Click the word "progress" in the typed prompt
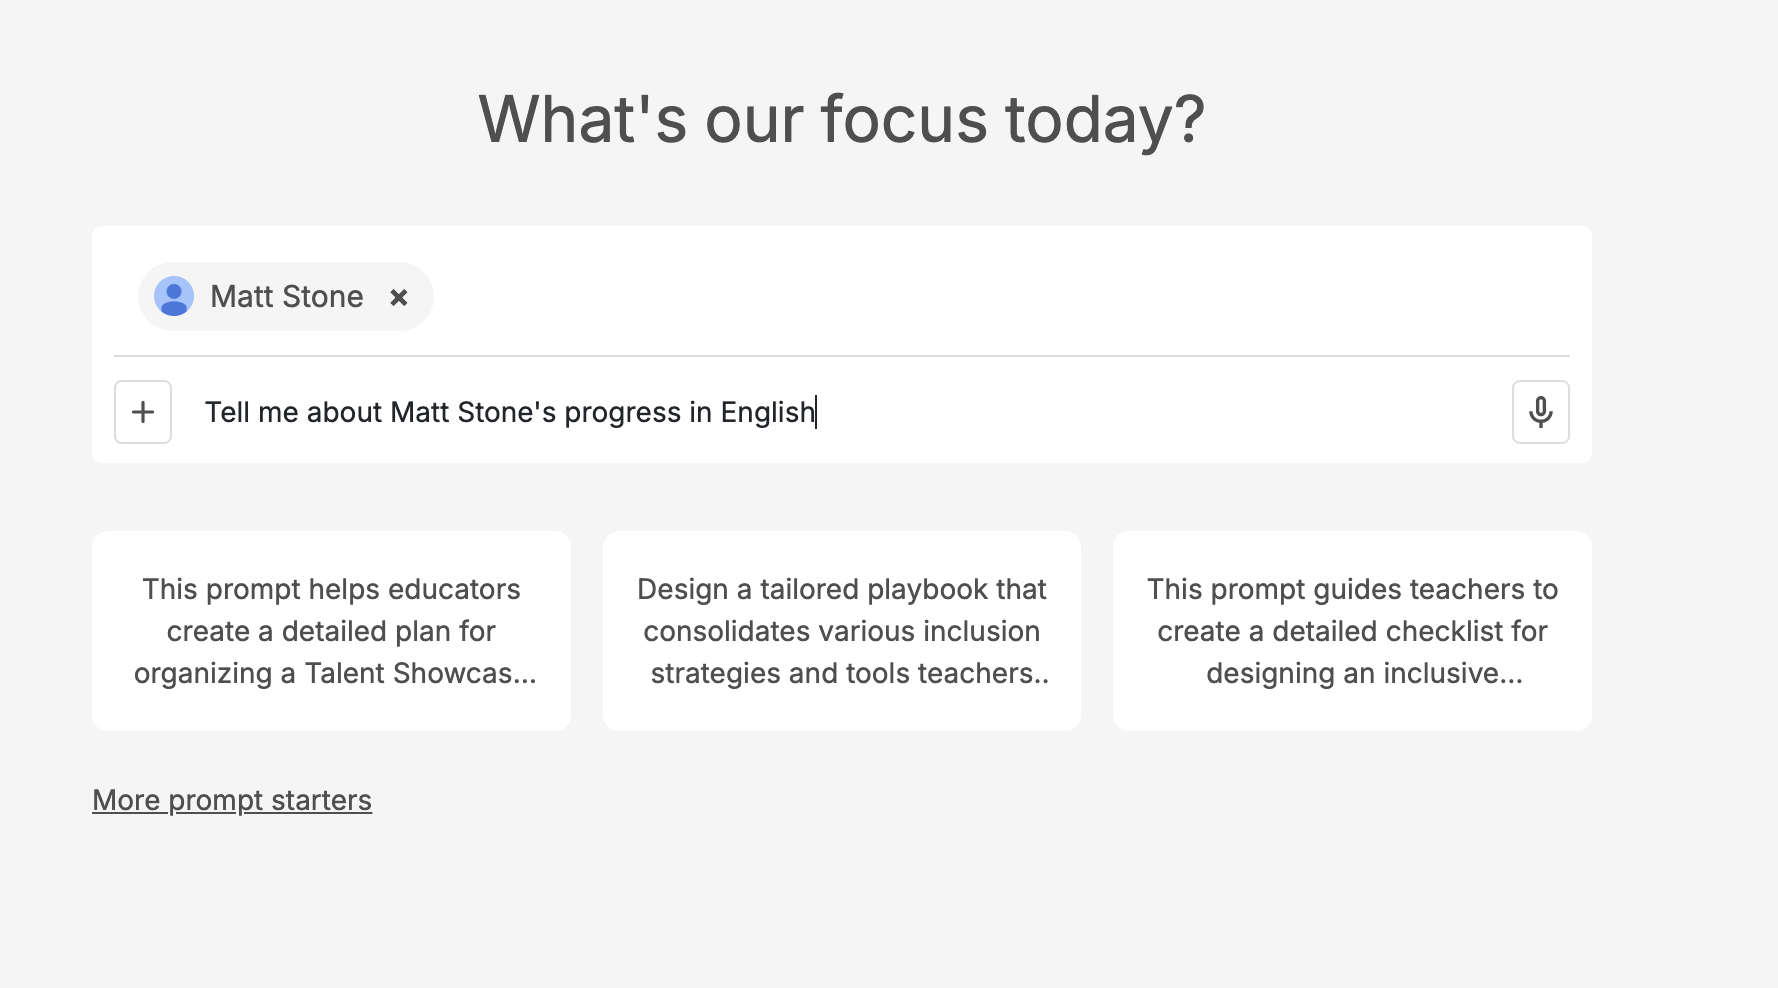Viewport: 1778px width, 988px height. tap(622, 413)
